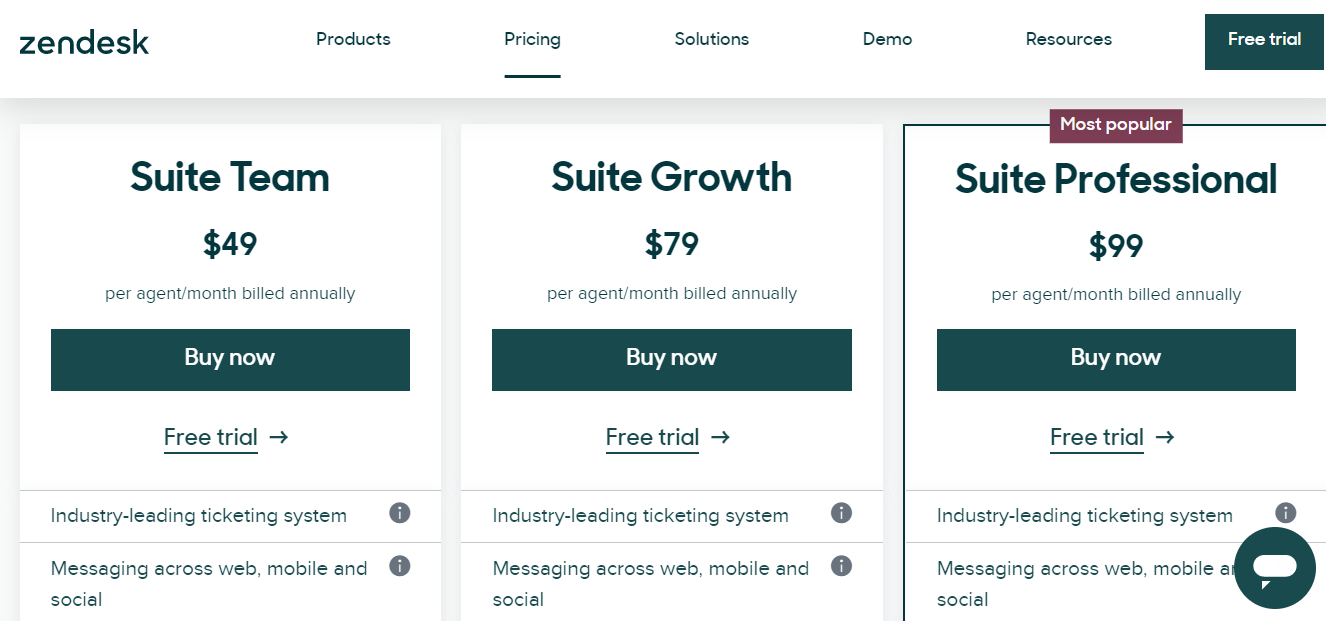Viewport: 1326px width, 621px height.
Task: Click info icon for Suite Team ticketing system
Action: tap(399, 514)
